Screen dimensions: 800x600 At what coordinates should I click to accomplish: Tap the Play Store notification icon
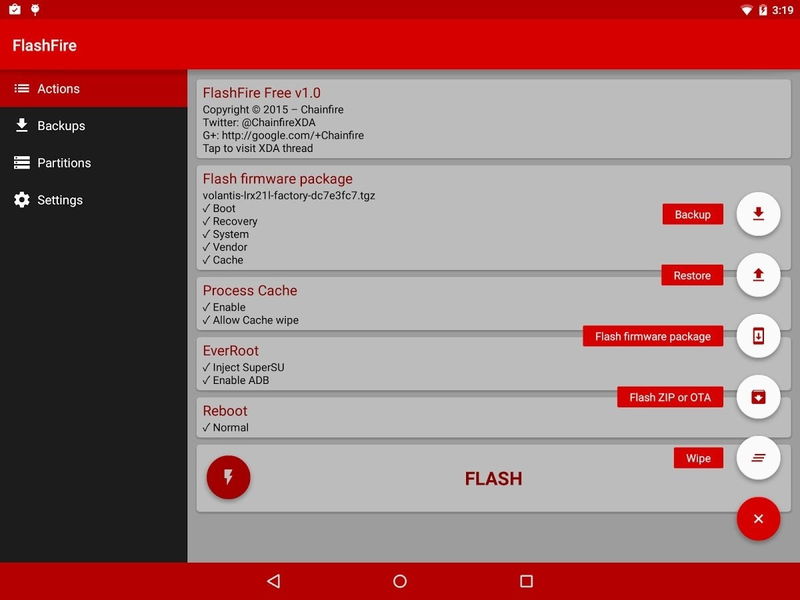[x=15, y=9]
